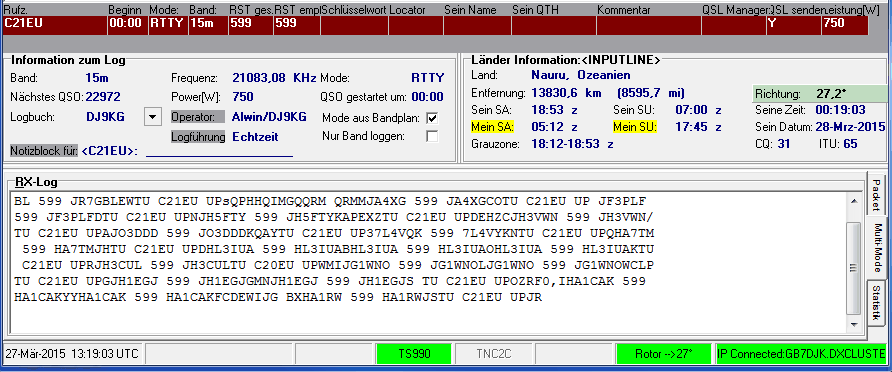Enable Nur Band loggen checkbox
The image size is (892, 372).
[432, 137]
